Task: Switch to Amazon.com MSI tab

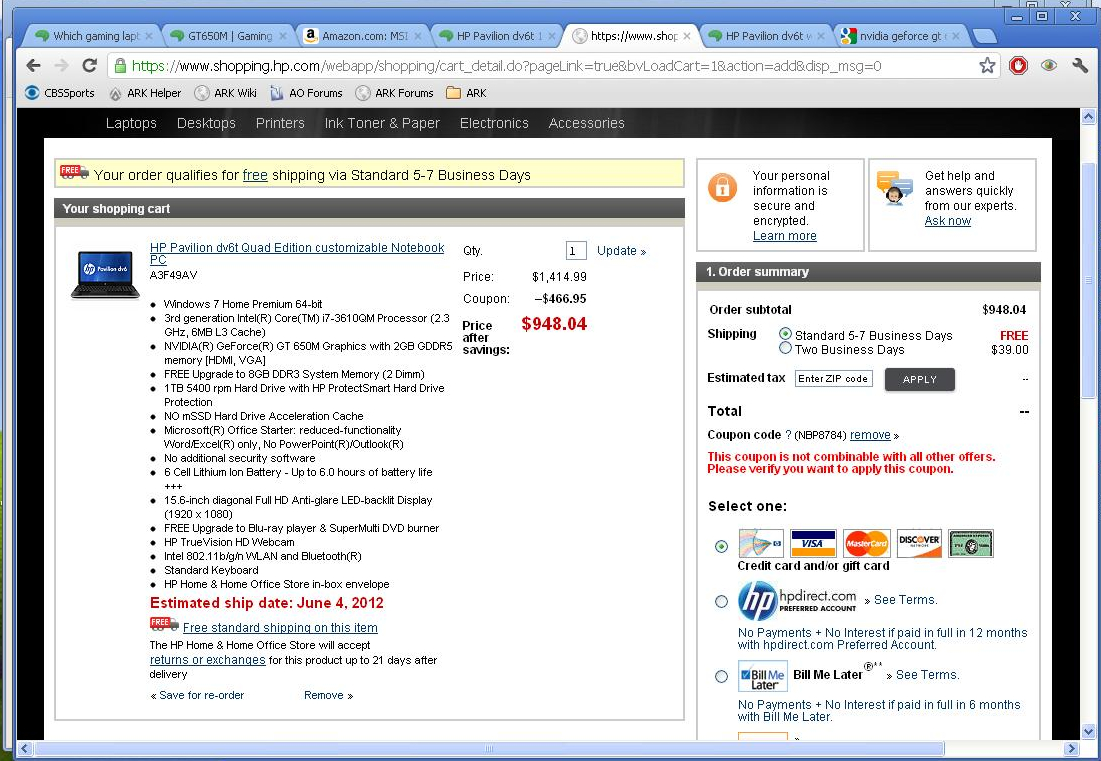Action: click(364, 36)
